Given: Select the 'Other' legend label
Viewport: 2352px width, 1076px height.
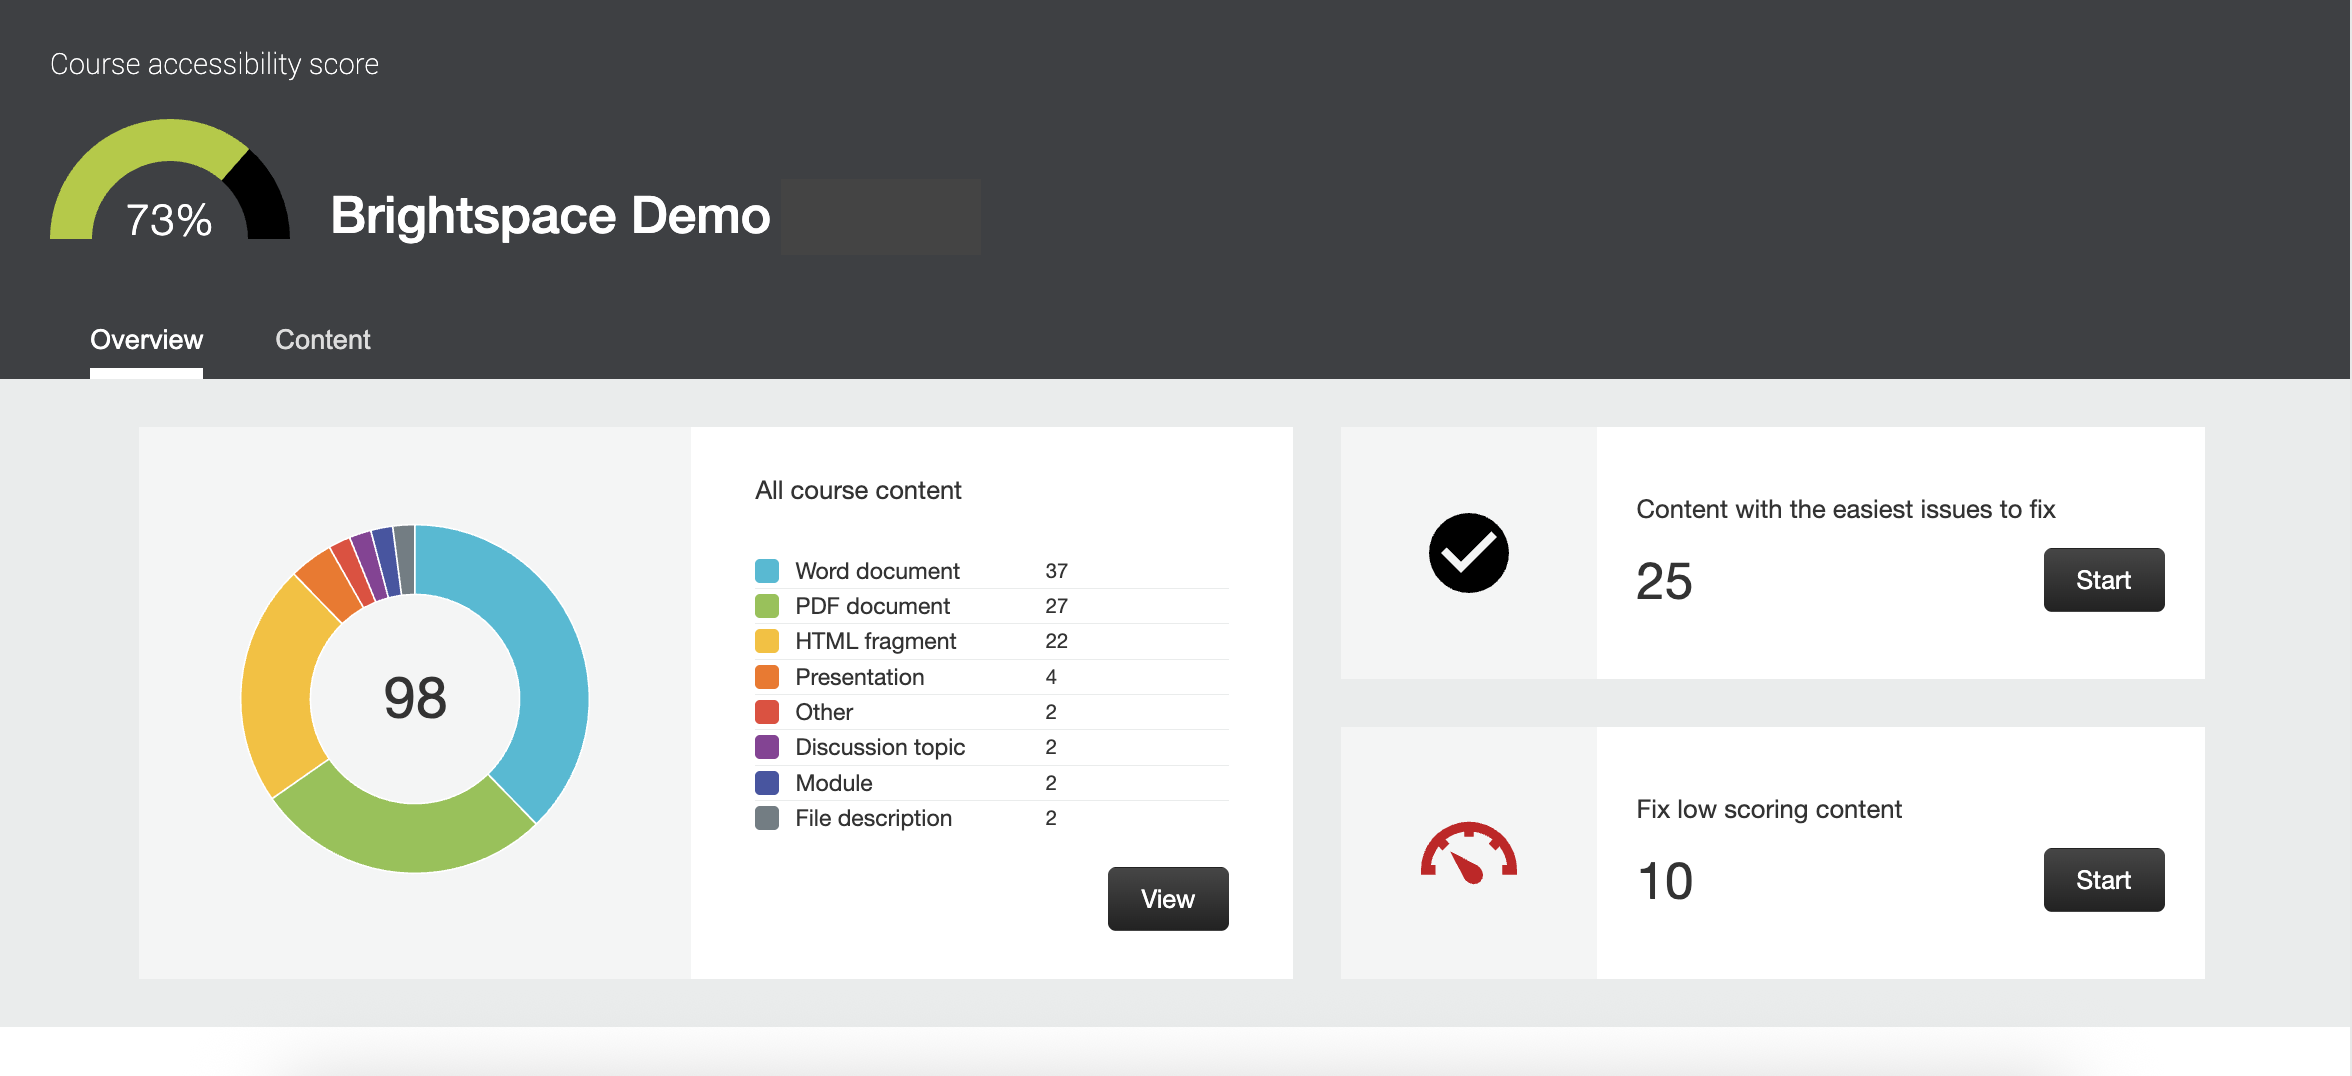Looking at the screenshot, I should coord(824,712).
